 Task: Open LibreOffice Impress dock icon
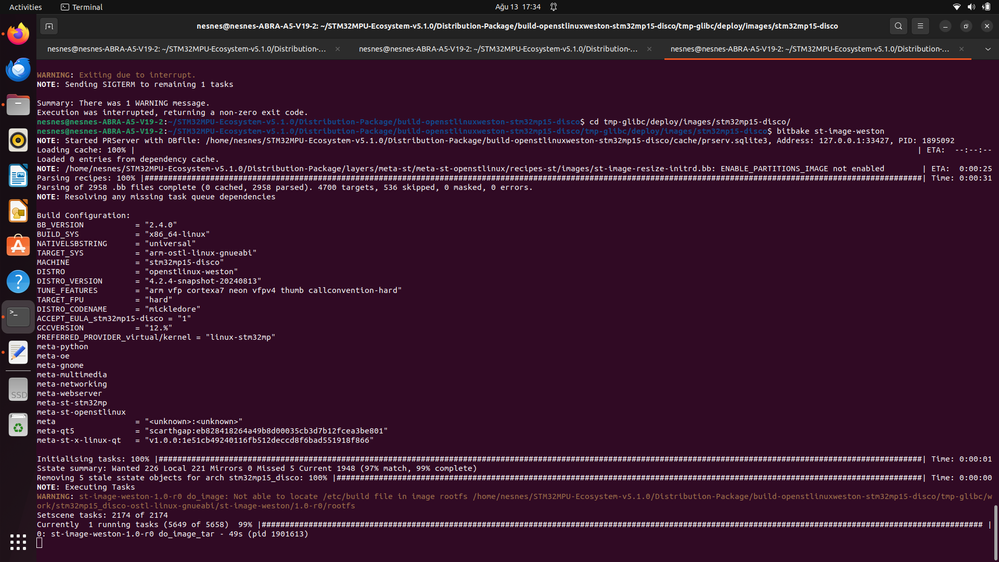(x=18, y=211)
